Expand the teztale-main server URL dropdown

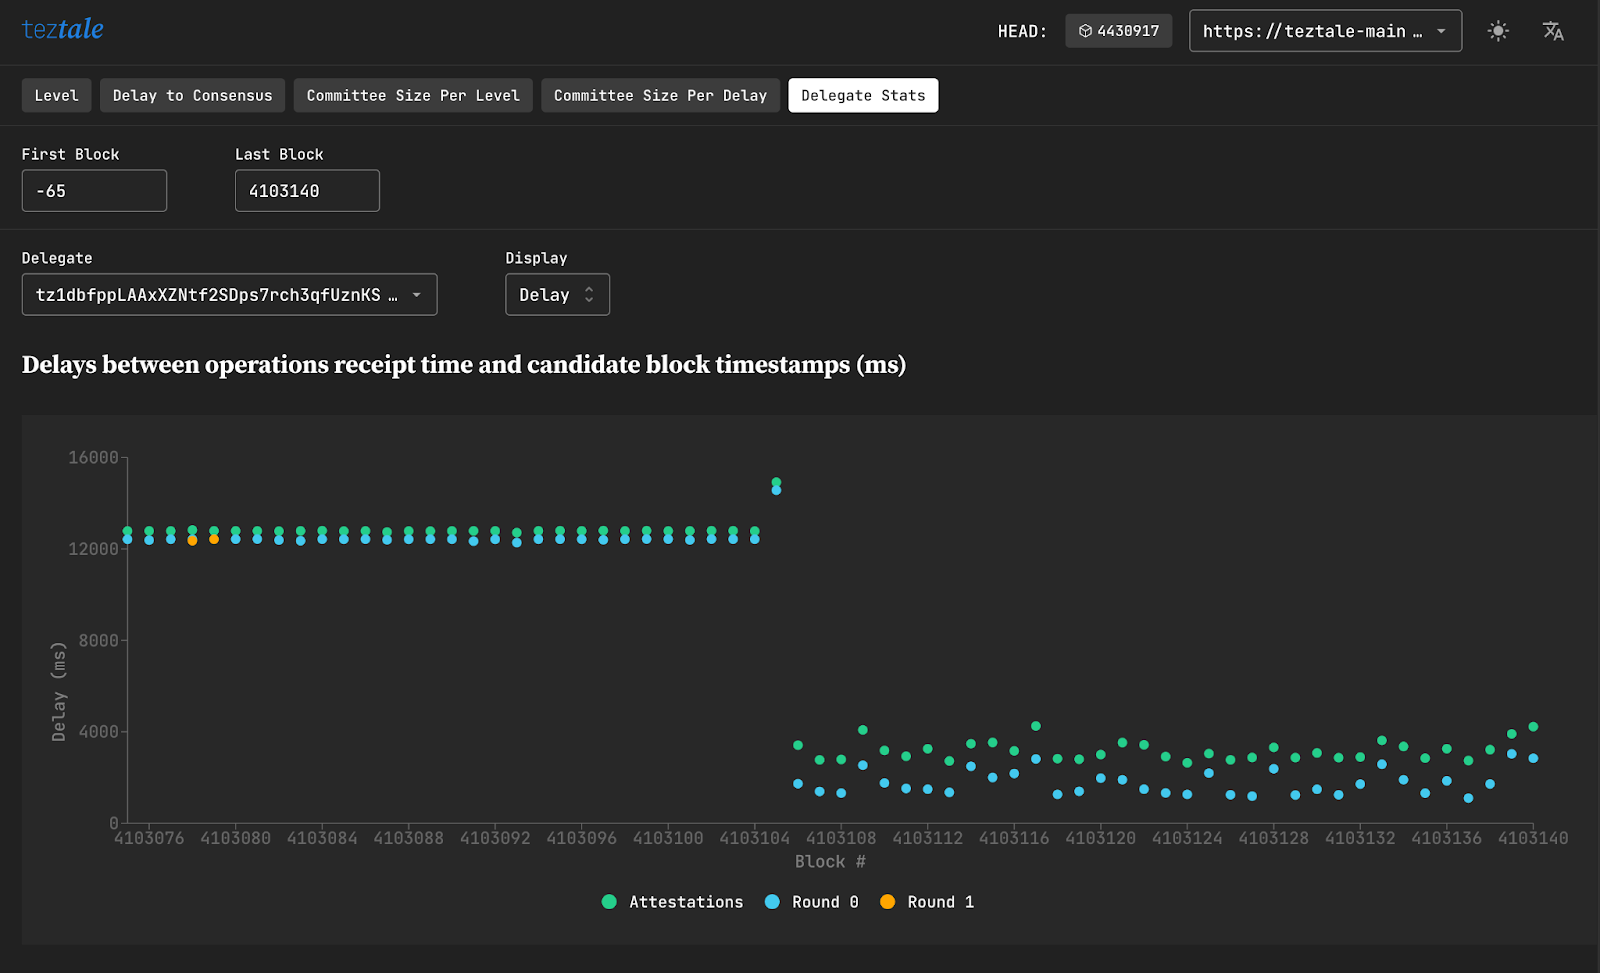pos(1324,31)
